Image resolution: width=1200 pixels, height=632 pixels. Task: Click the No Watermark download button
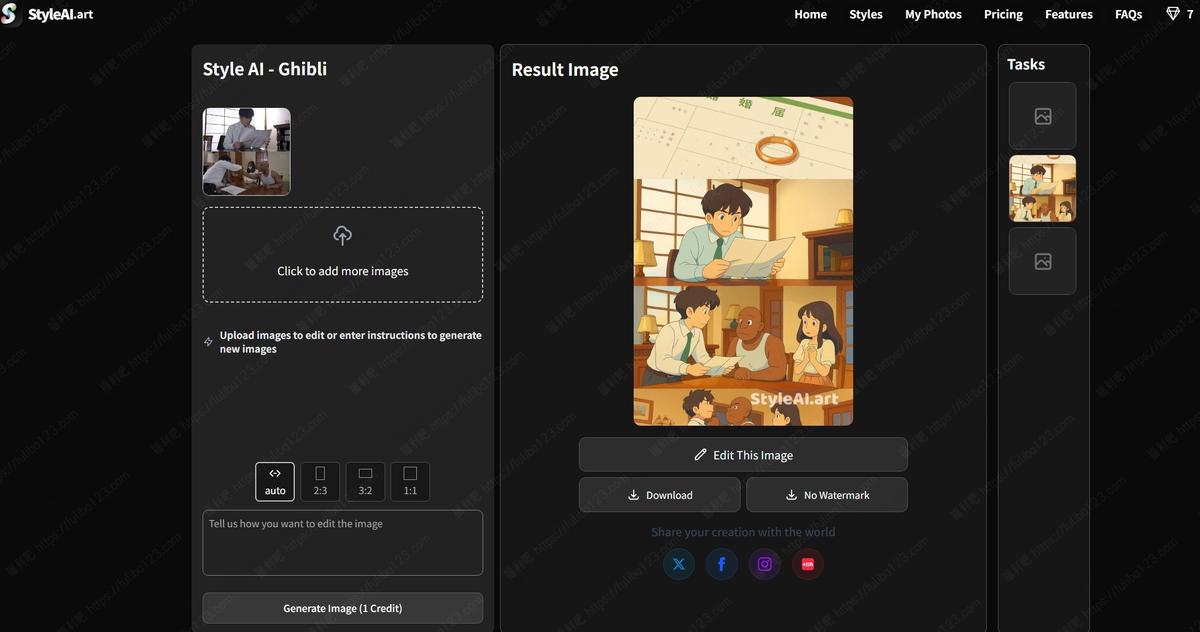827,495
